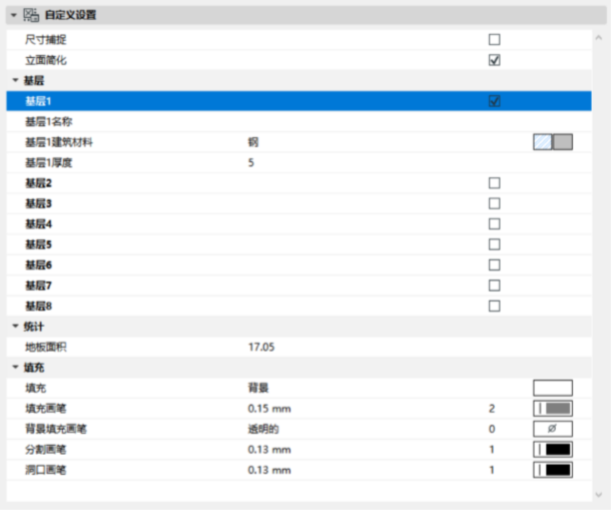Open the 分割画笔 black pen swatch

click(x=553, y=449)
